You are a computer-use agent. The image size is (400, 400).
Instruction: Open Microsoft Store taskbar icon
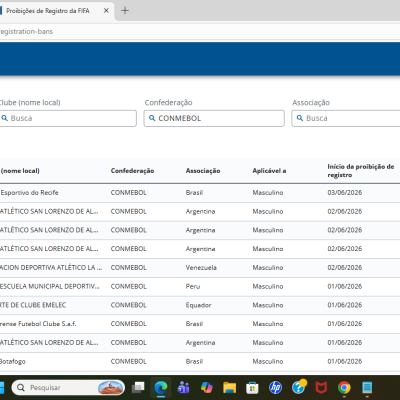pyautogui.click(x=252, y=388)
